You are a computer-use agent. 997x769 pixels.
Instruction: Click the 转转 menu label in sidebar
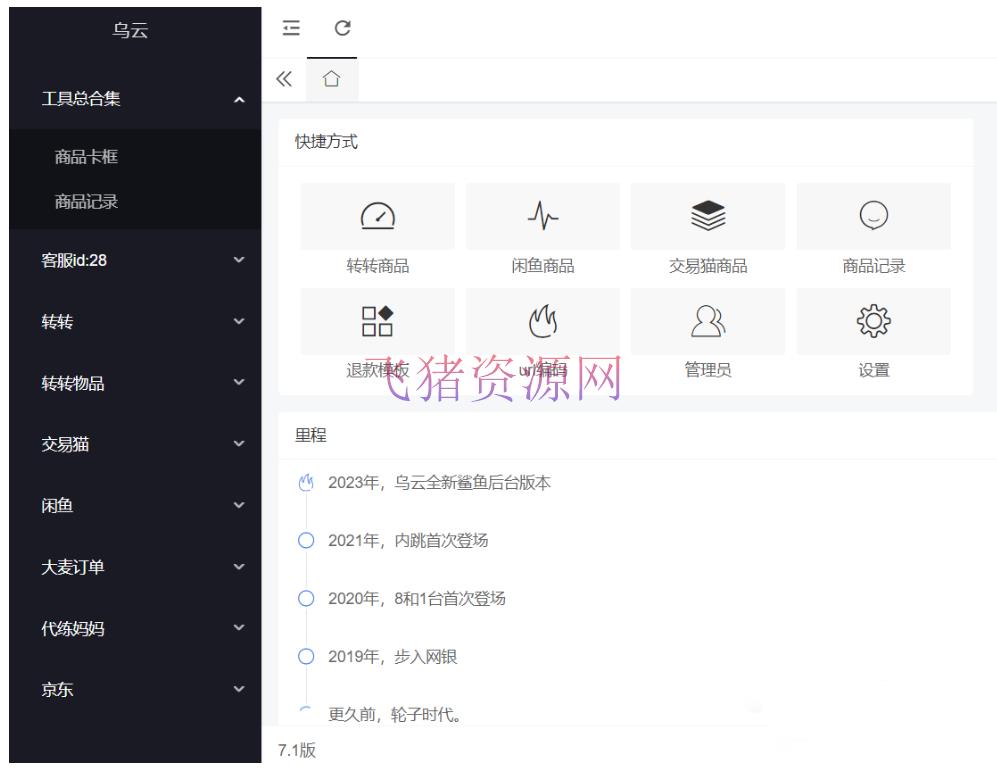(x=57, y=322)
